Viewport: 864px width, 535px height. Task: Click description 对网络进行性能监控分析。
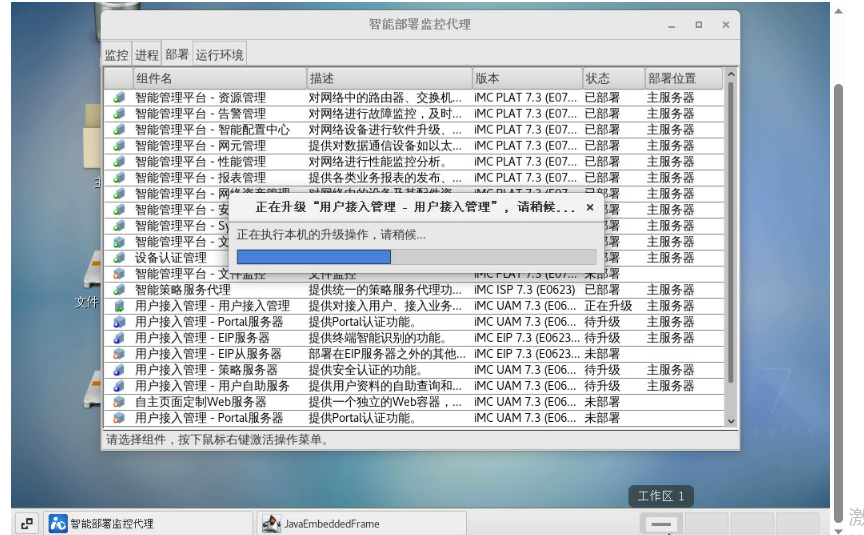(377, 161)
